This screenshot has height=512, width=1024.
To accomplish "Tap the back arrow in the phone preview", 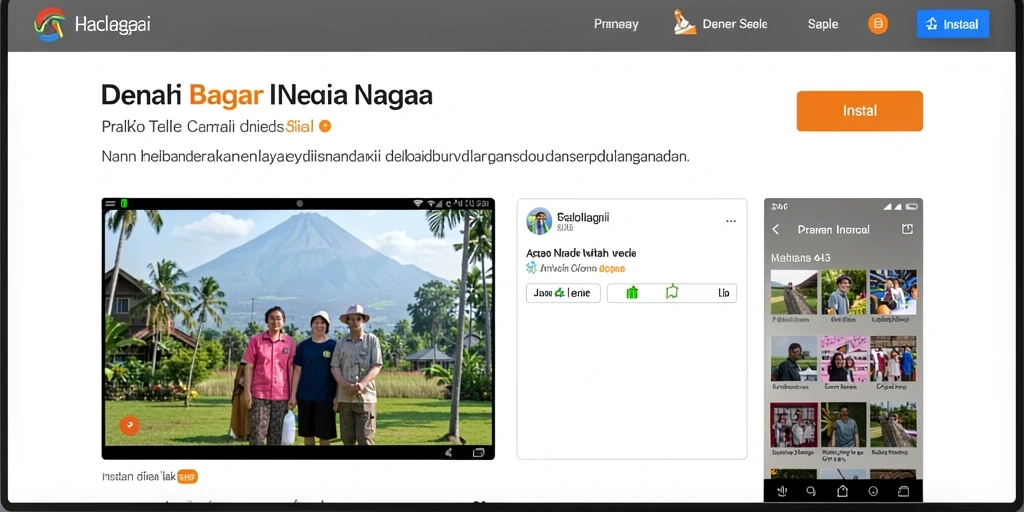I will click(x=776, y=229).
